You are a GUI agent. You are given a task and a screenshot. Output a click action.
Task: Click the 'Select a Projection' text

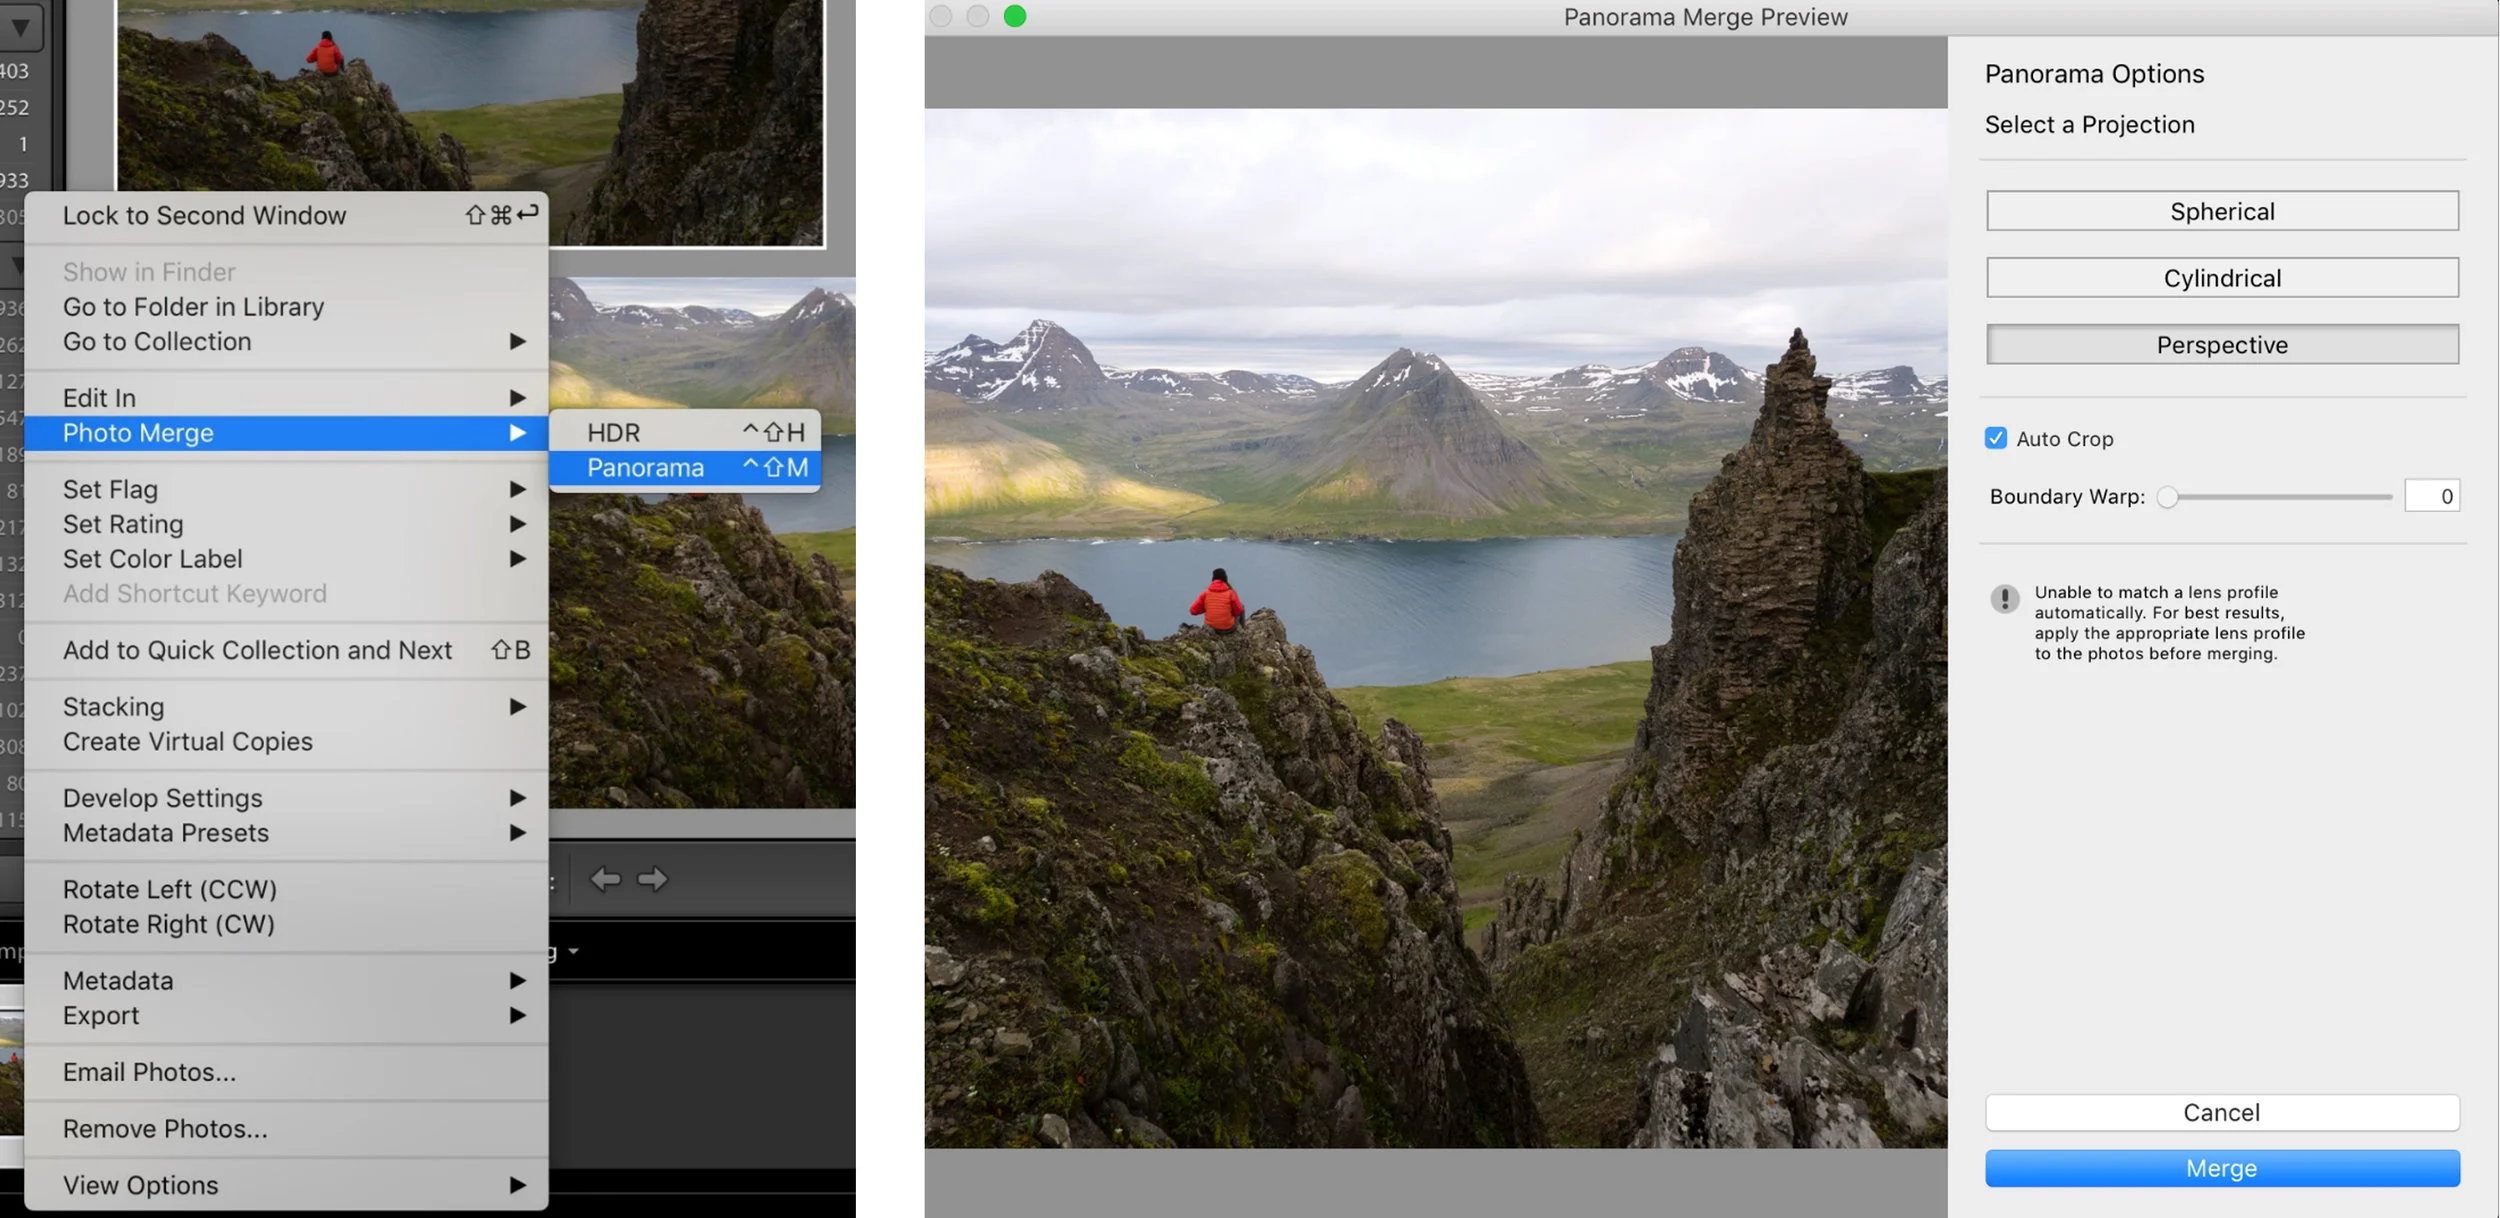pyautogui.click(x=2089, y=125)
